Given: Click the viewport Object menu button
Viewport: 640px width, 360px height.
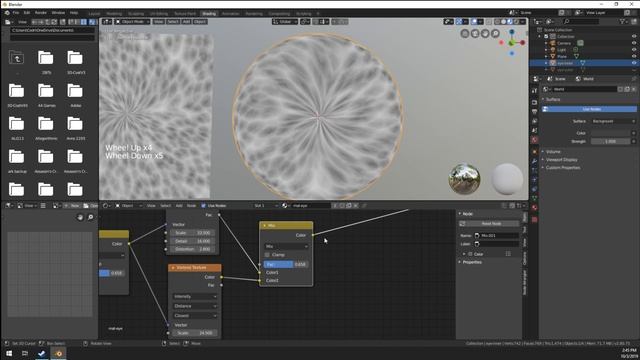Looking at the screenshot, I should (x=200, y=22).
